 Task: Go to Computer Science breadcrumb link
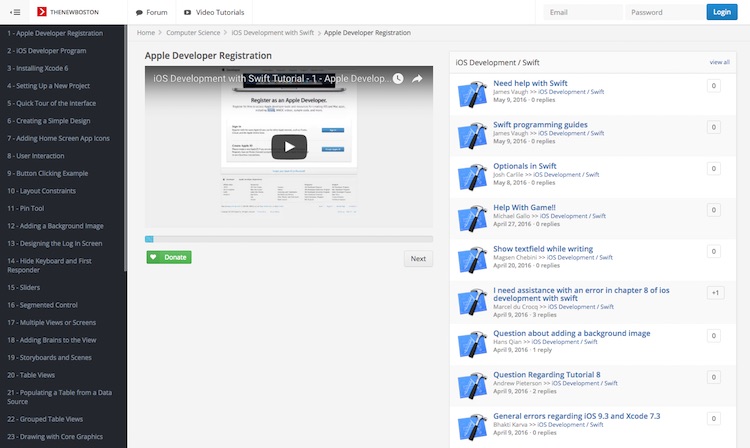pos(193,33)
